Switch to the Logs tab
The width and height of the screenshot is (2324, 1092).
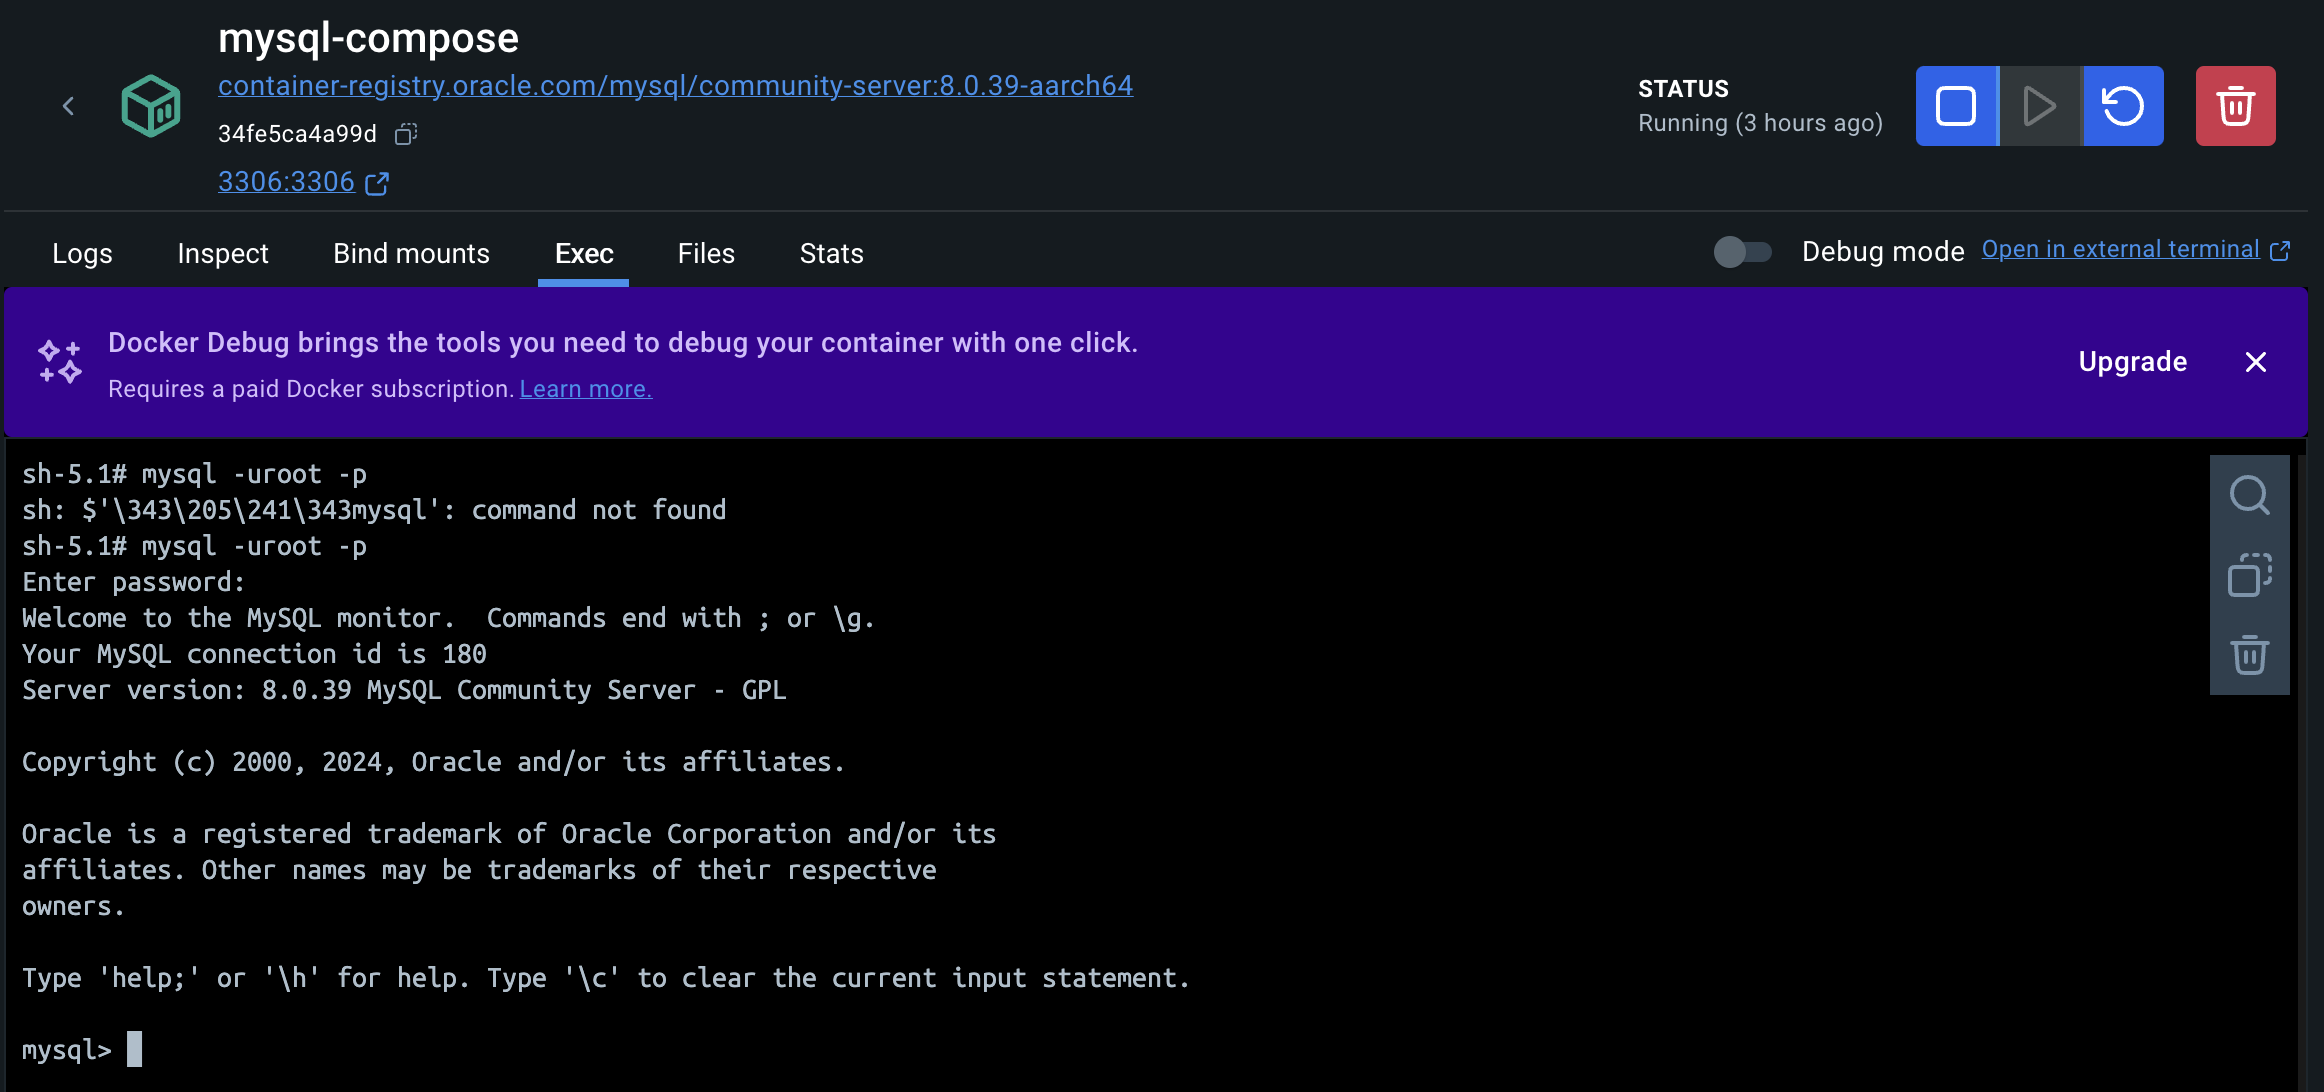82,254
